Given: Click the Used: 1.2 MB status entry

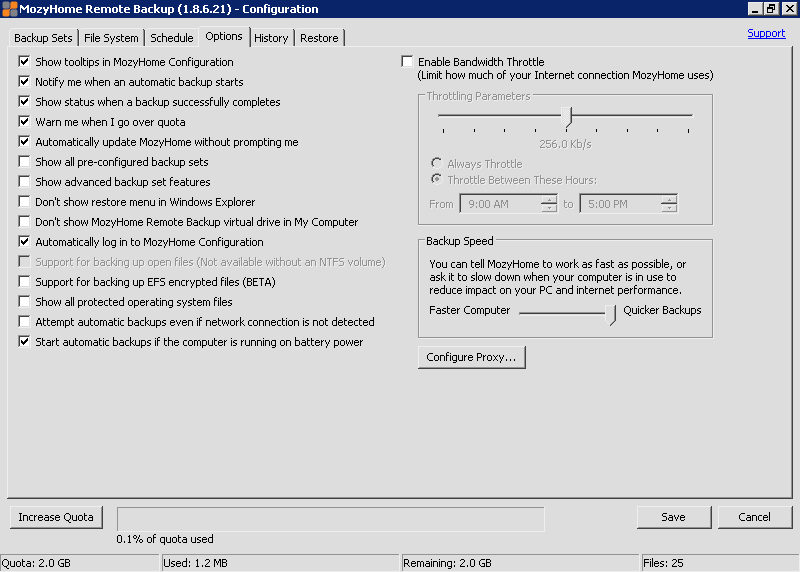Looking at the screenshot, I should coord(280,563).
